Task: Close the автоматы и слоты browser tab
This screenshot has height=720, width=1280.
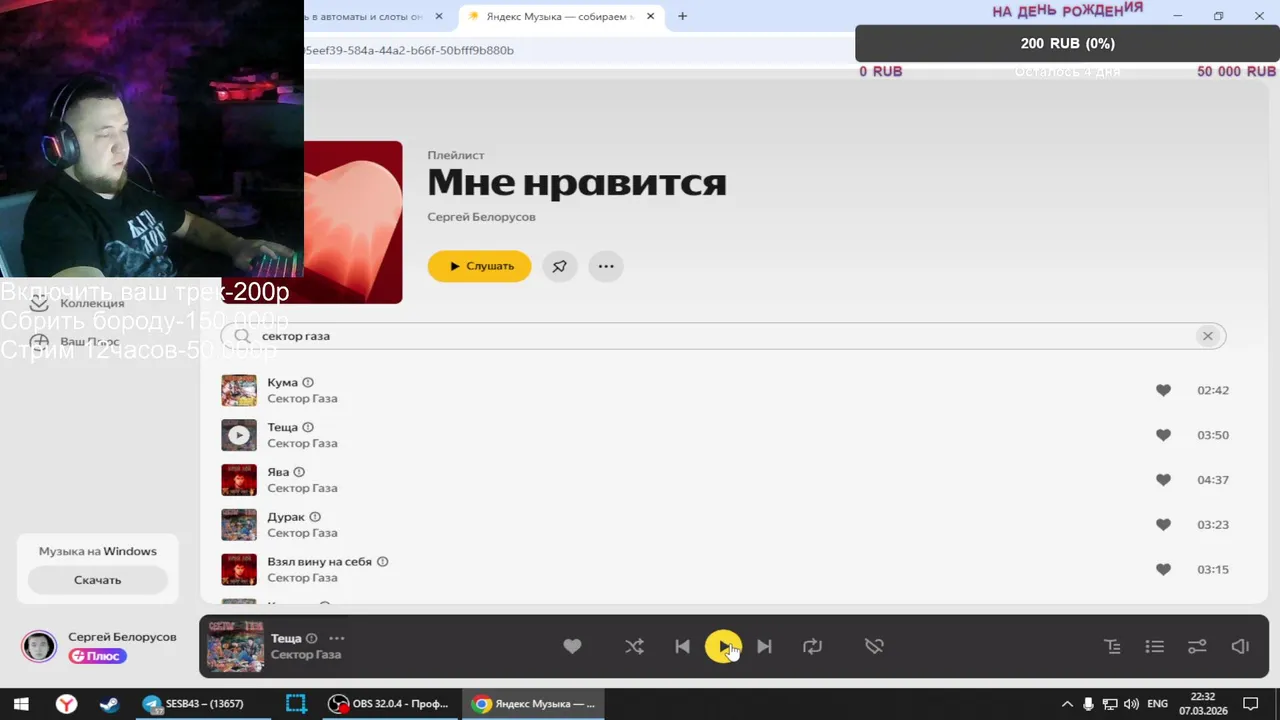Action: [439, 16]
